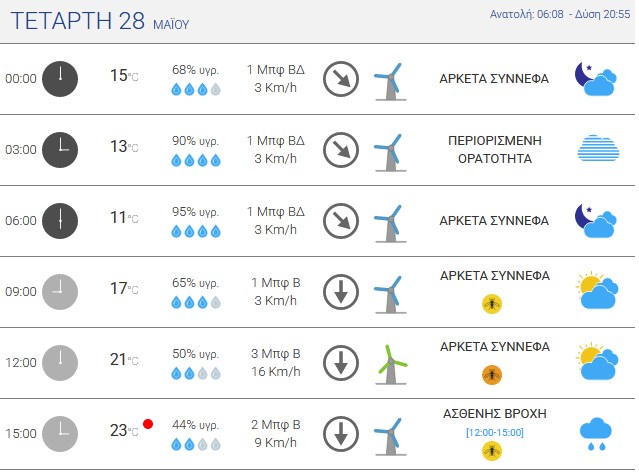Click the humidity droplets under 90% υγρ.
Screen dimensions: 639x475
196,161
